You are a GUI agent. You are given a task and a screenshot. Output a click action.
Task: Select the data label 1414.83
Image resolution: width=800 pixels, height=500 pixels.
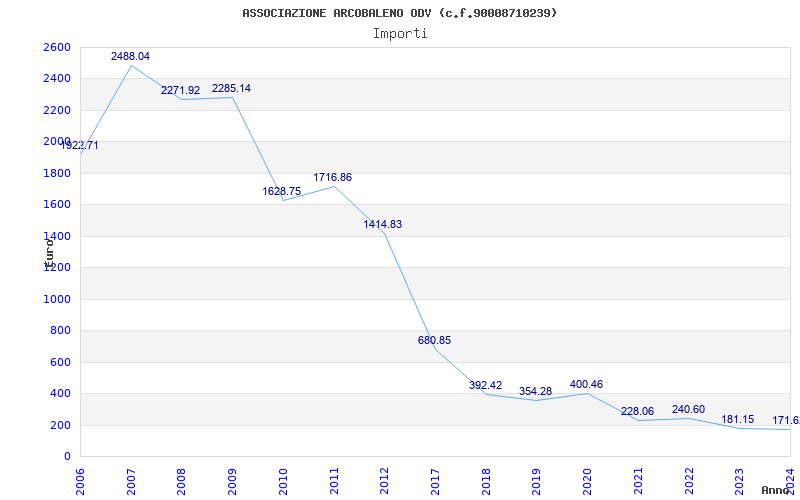(383, 224)
